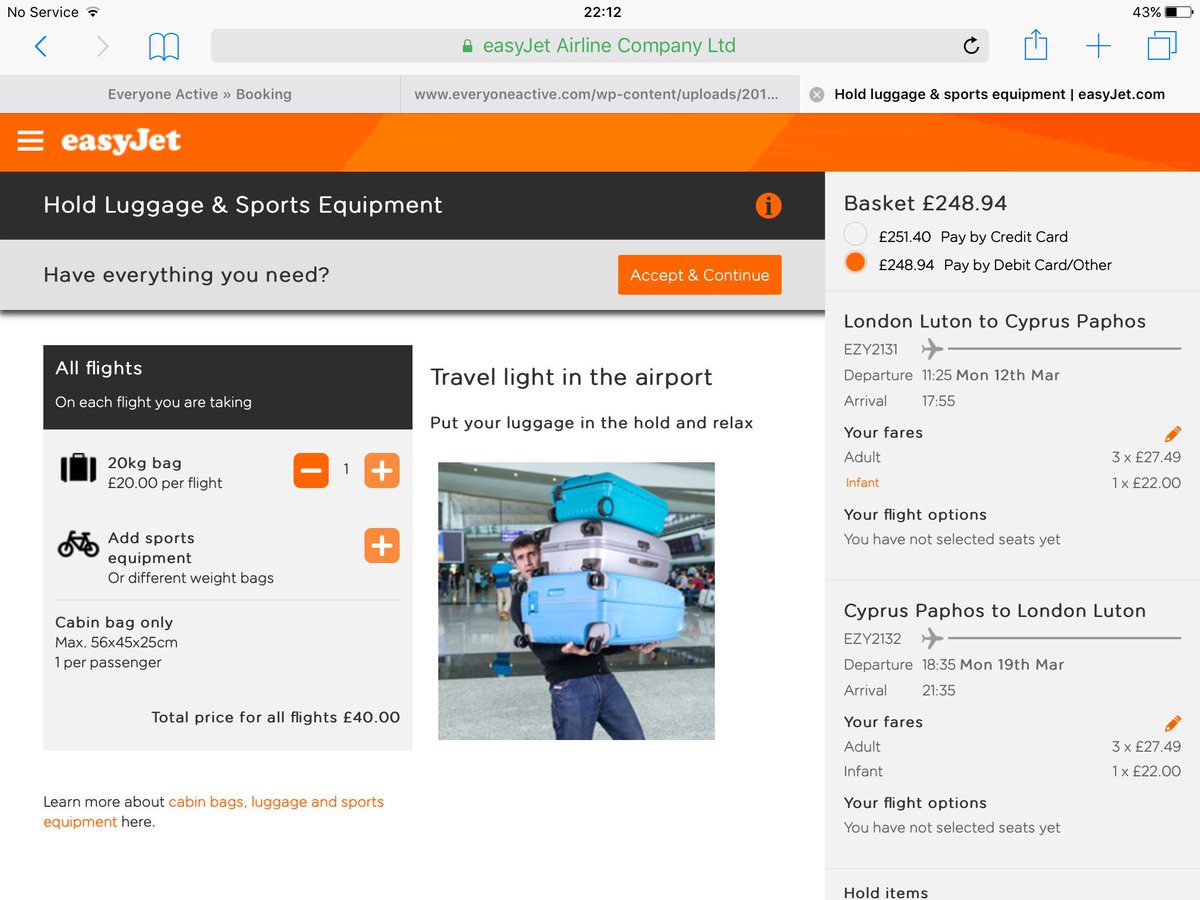
Task: Add sports equipment with plus button
Action: point(381,546)
